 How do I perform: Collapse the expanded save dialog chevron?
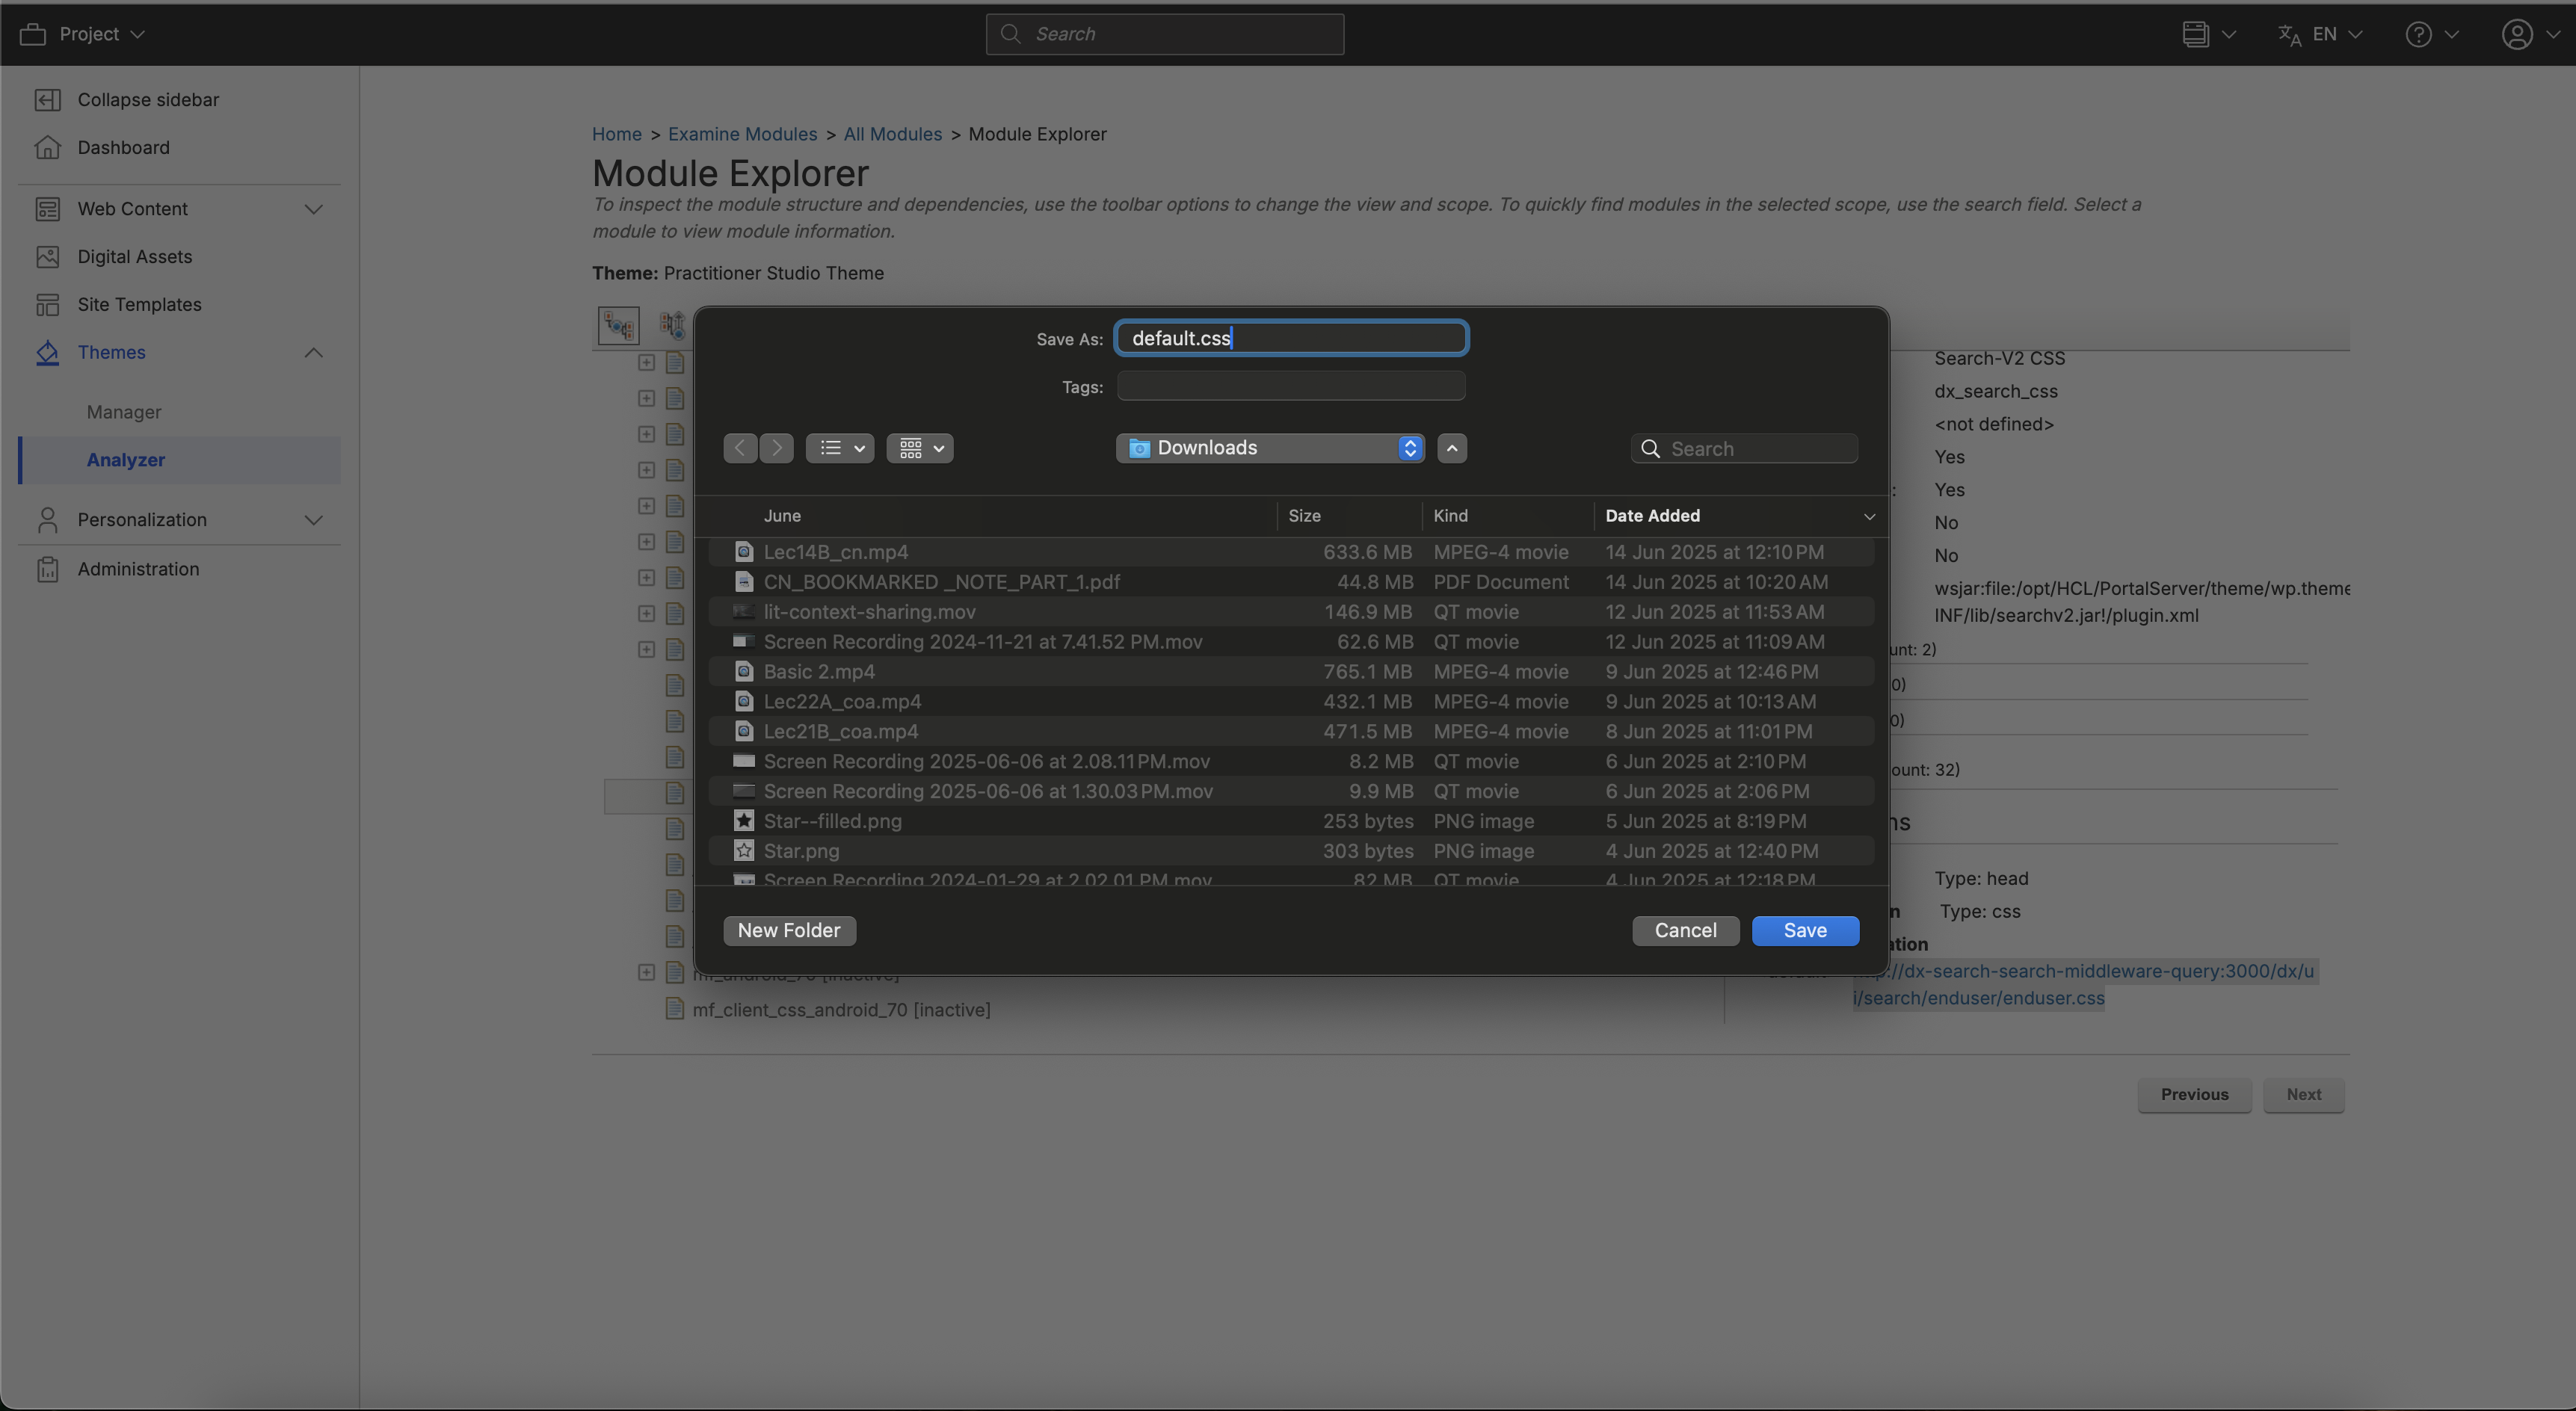point(1452,448)
